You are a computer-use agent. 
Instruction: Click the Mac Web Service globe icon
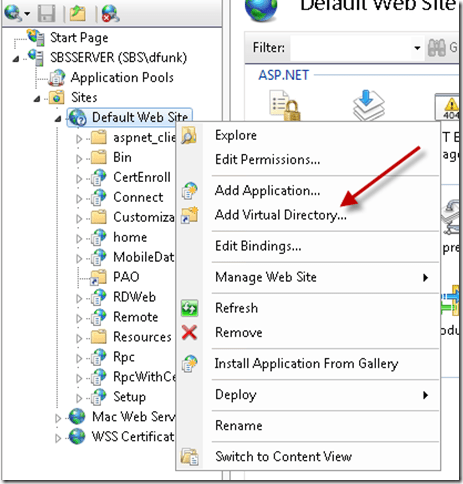click(77, 416)
